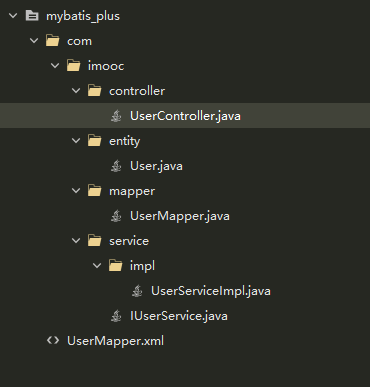Click Java icon beside IUserService.java
This screenshot has width=370, height=387.
click(116, 316)
